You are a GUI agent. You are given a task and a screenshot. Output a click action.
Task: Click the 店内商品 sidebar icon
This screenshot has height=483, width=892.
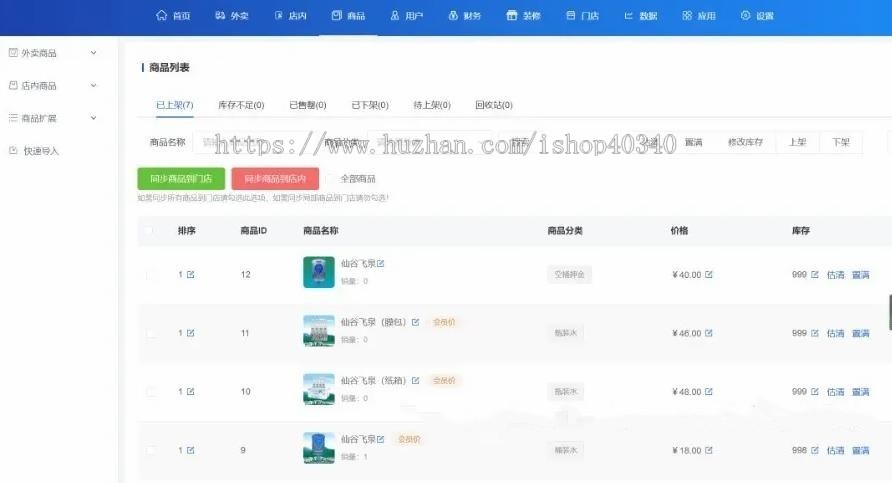(x=13, y=85)
